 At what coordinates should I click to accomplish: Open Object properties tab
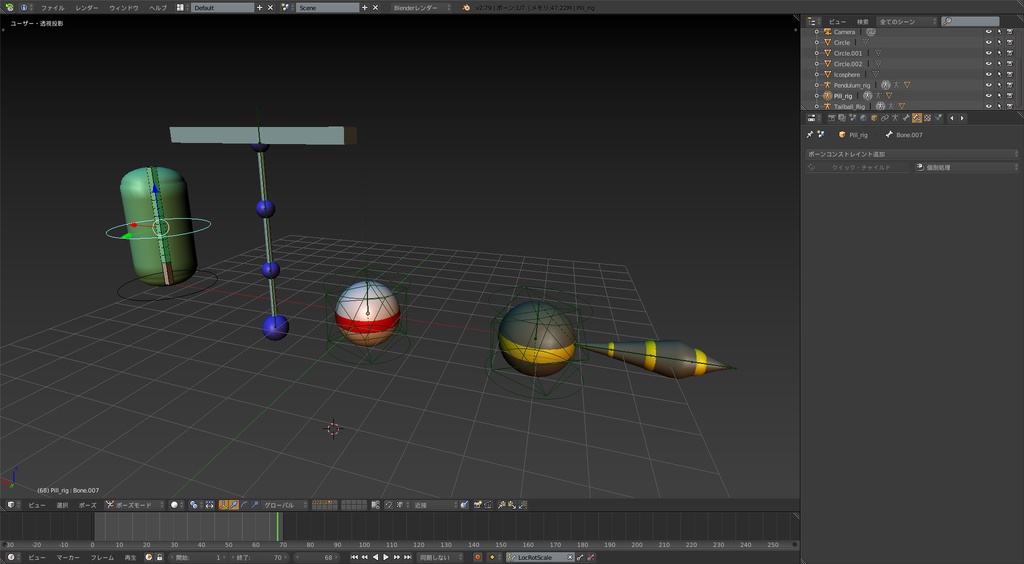874,118
